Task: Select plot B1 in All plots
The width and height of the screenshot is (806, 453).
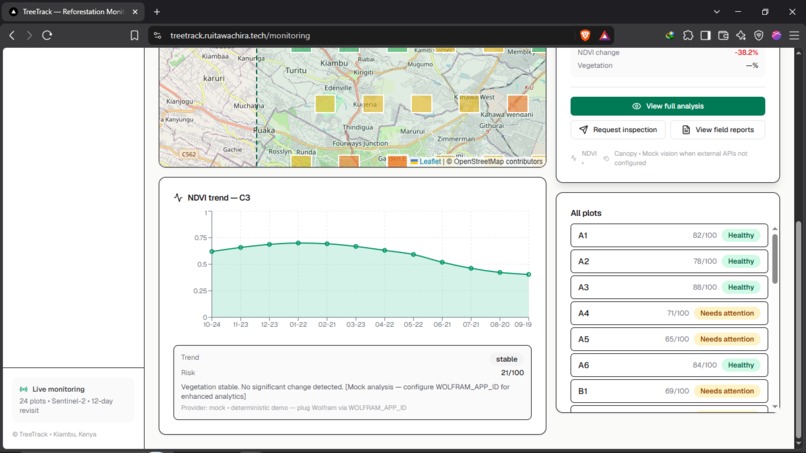Action: pyautogui.click(x=669, y=391)
